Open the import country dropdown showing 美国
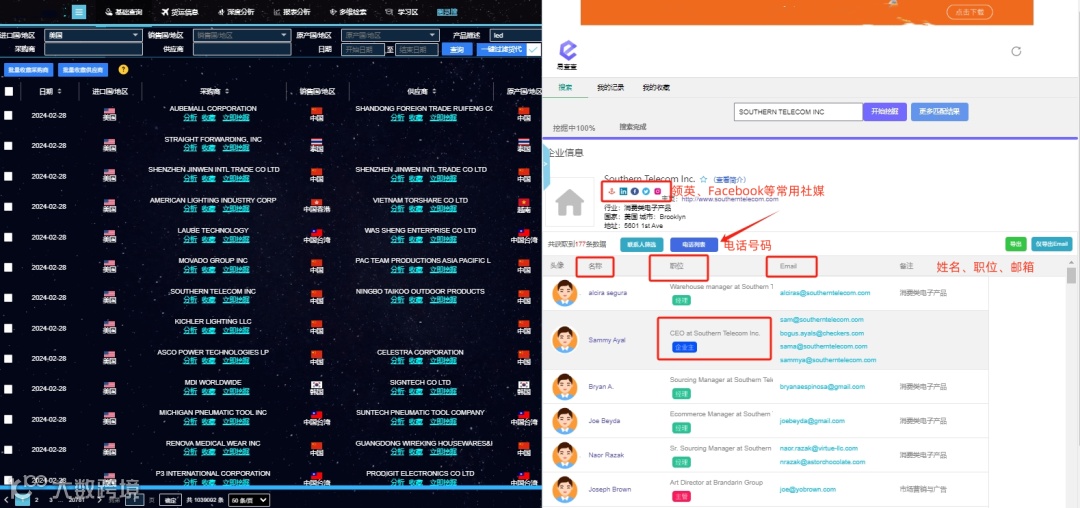Screen dimensions: 1080x508 [93, 35]
